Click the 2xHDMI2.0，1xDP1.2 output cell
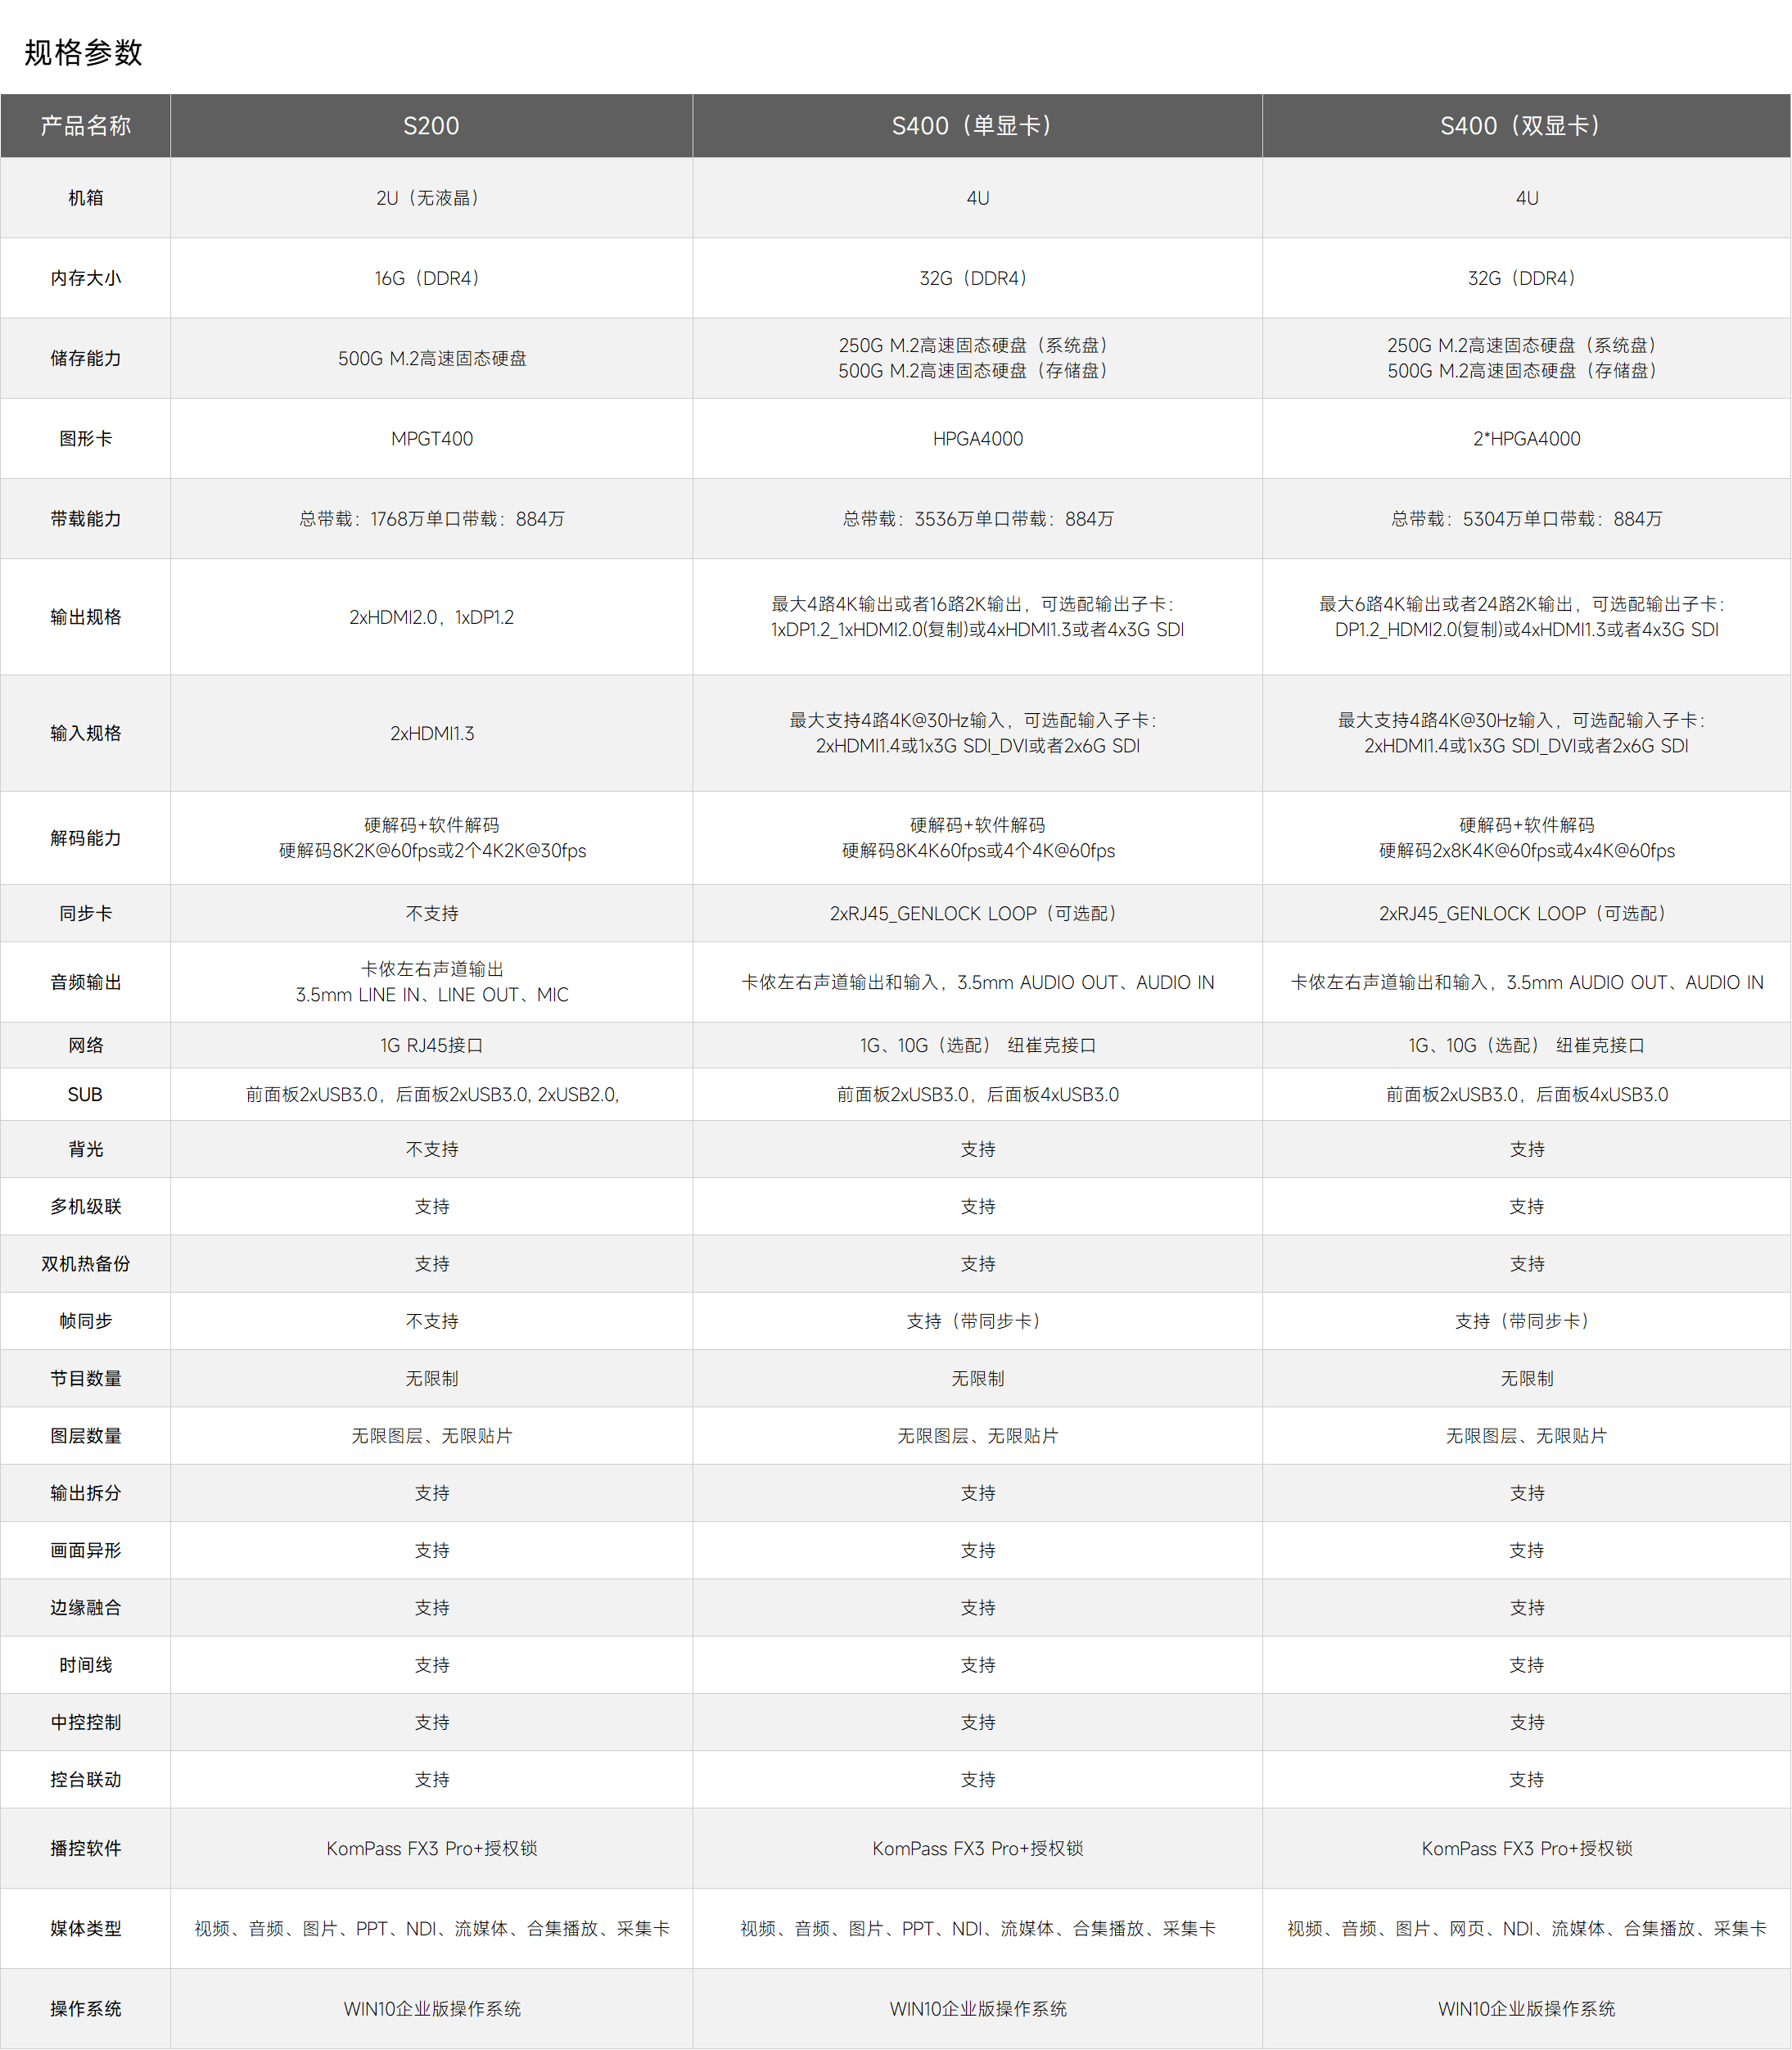Image resolution: width=1792 pixels, height=2050 pixels. tap(431, 617)
